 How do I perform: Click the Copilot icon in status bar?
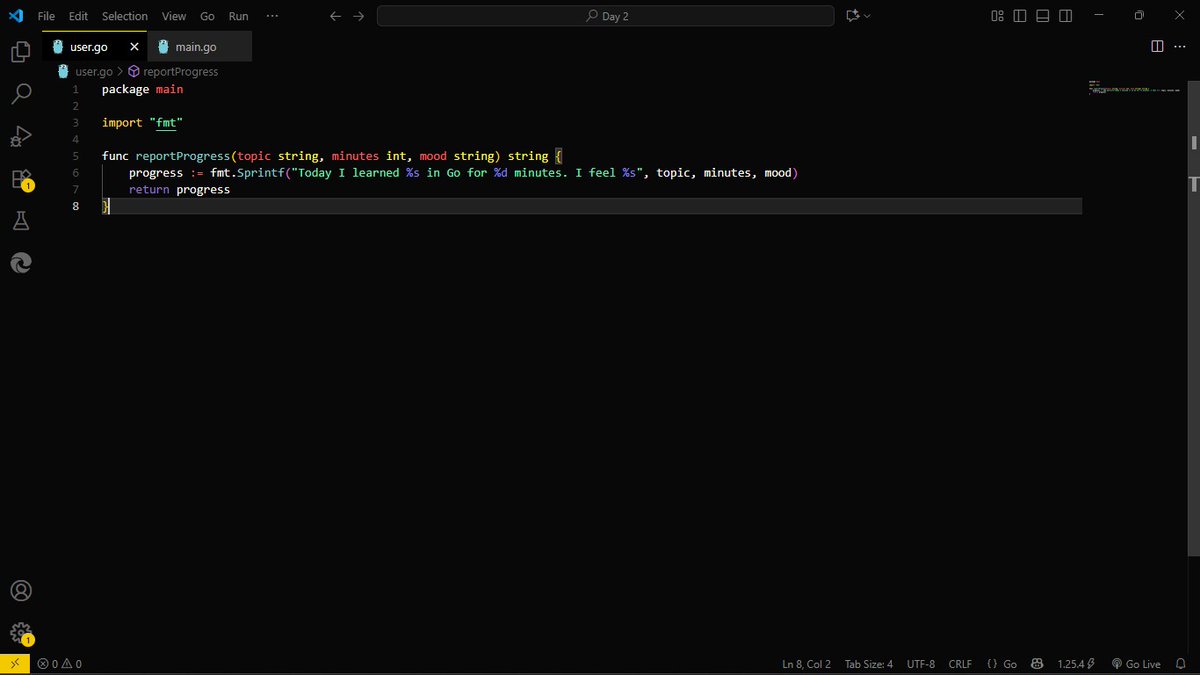pos(1037,663)
